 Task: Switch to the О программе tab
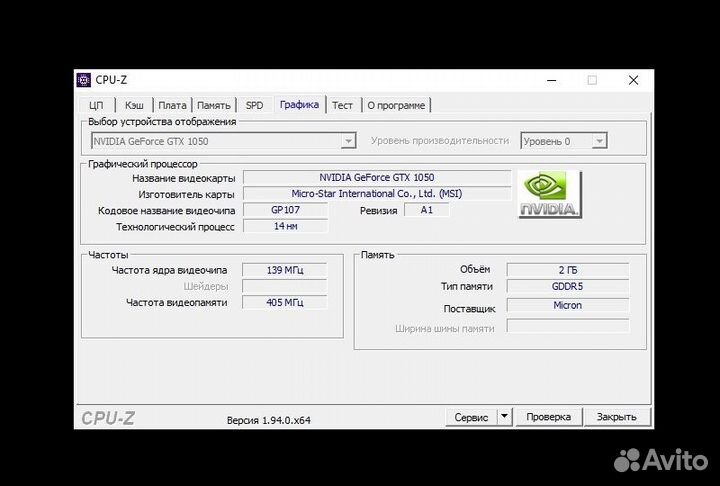click(x=396, y=105)
